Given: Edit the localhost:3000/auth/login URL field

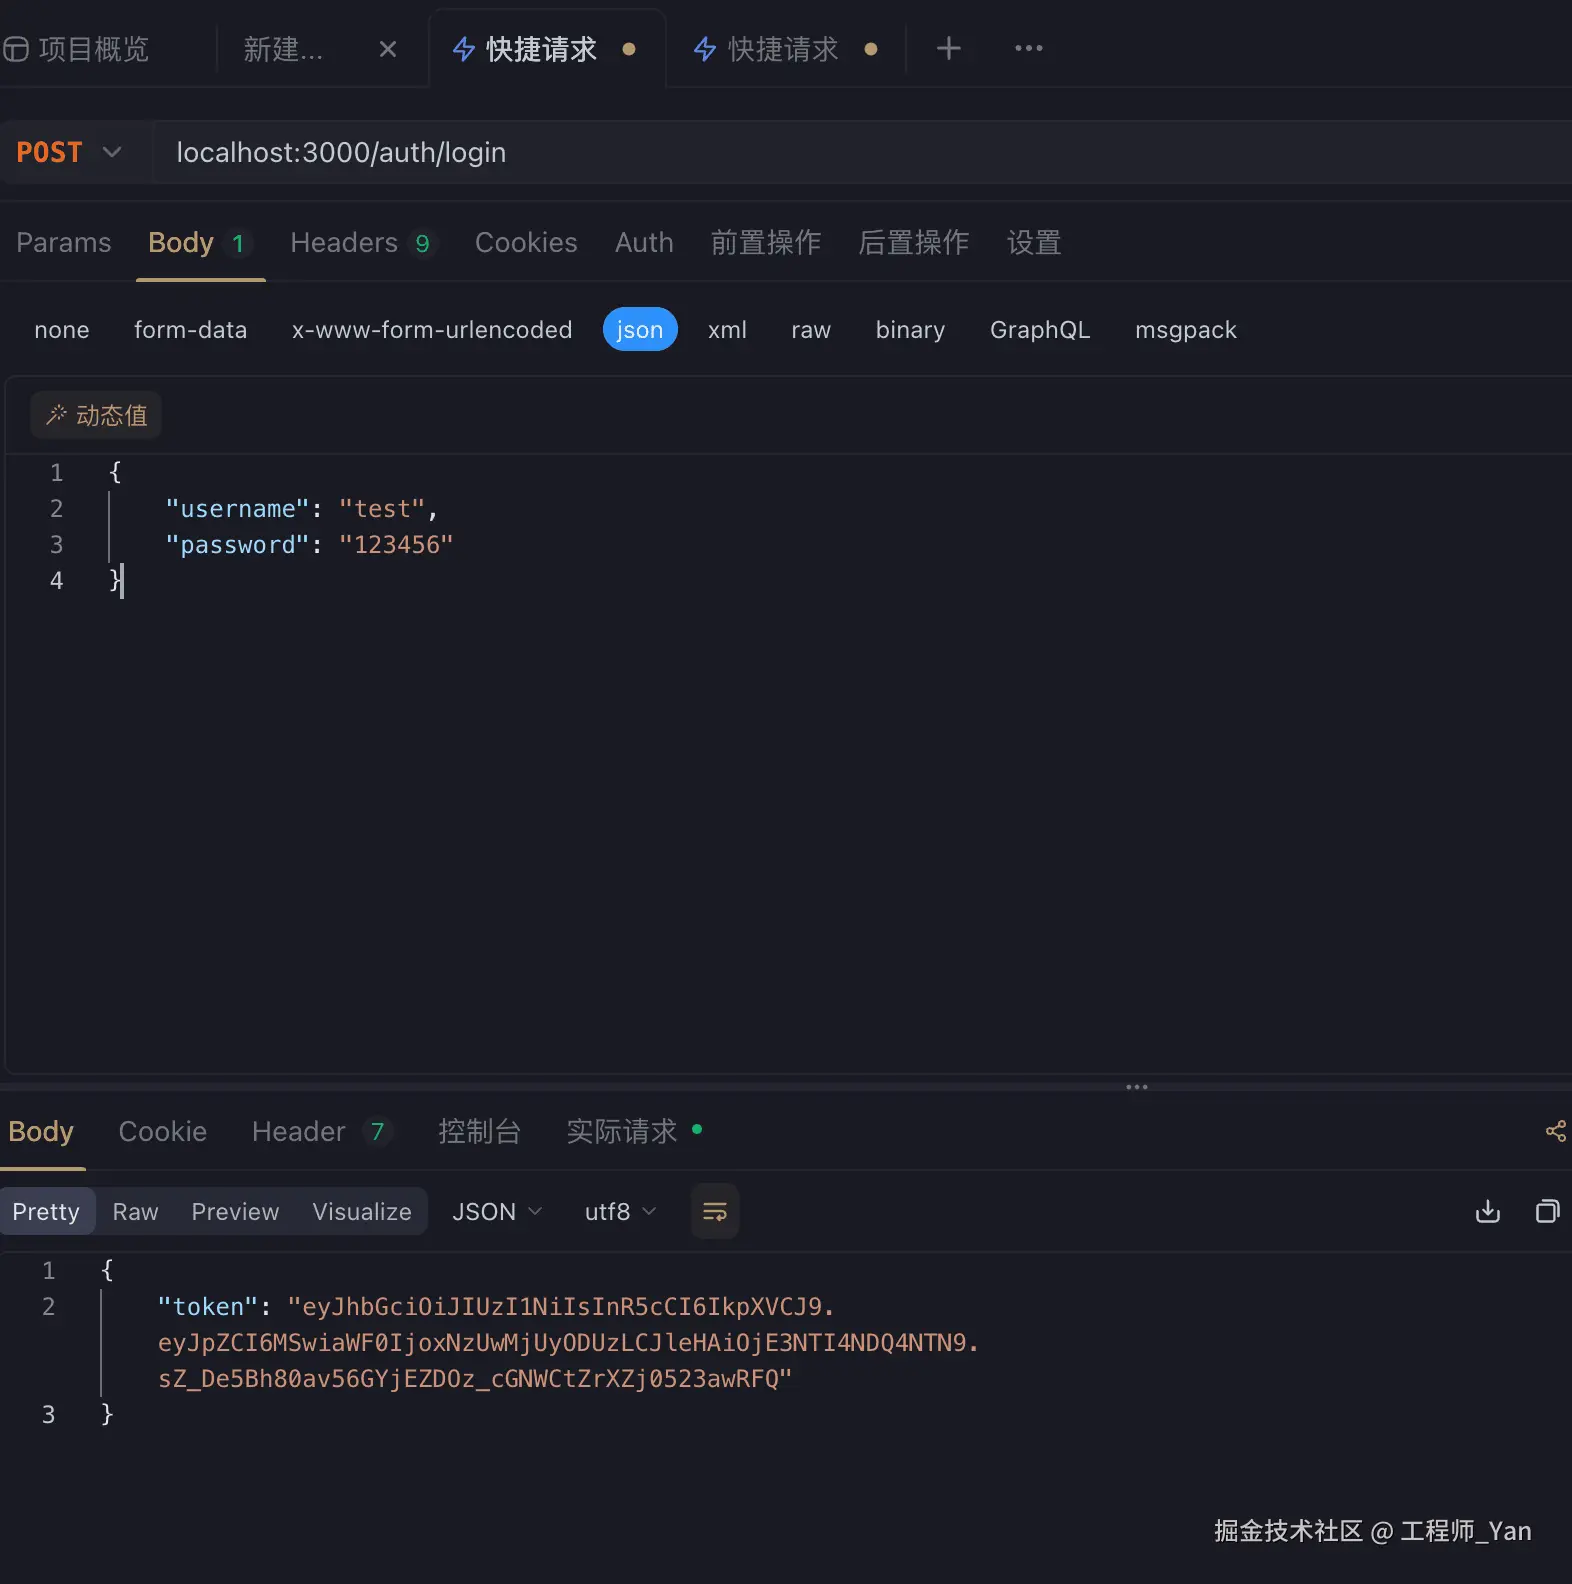Looking at the screenshot, I should click(863, 152).
